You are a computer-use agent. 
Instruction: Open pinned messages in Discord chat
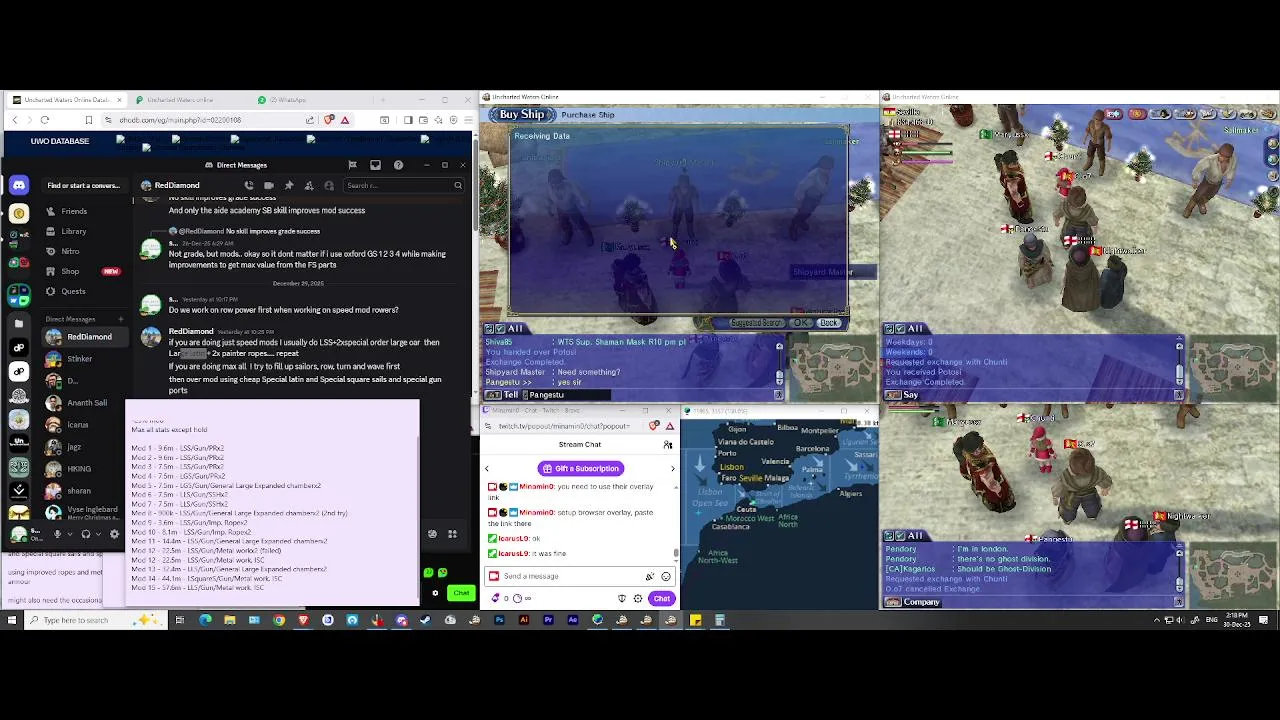289,185
